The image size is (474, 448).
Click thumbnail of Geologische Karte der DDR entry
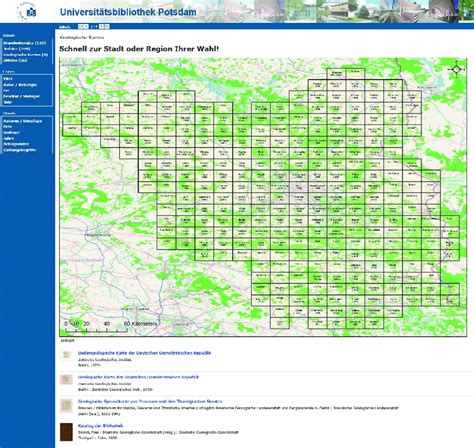pos(66,379)
